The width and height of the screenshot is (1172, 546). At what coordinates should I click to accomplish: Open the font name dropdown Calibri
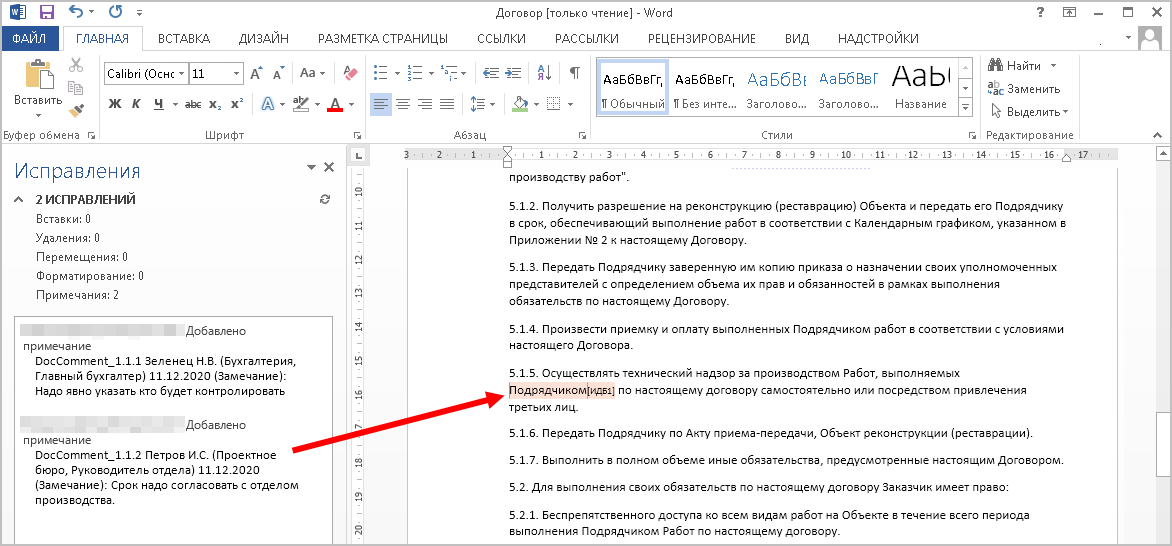pyautogui.click(x=181, y=74)
